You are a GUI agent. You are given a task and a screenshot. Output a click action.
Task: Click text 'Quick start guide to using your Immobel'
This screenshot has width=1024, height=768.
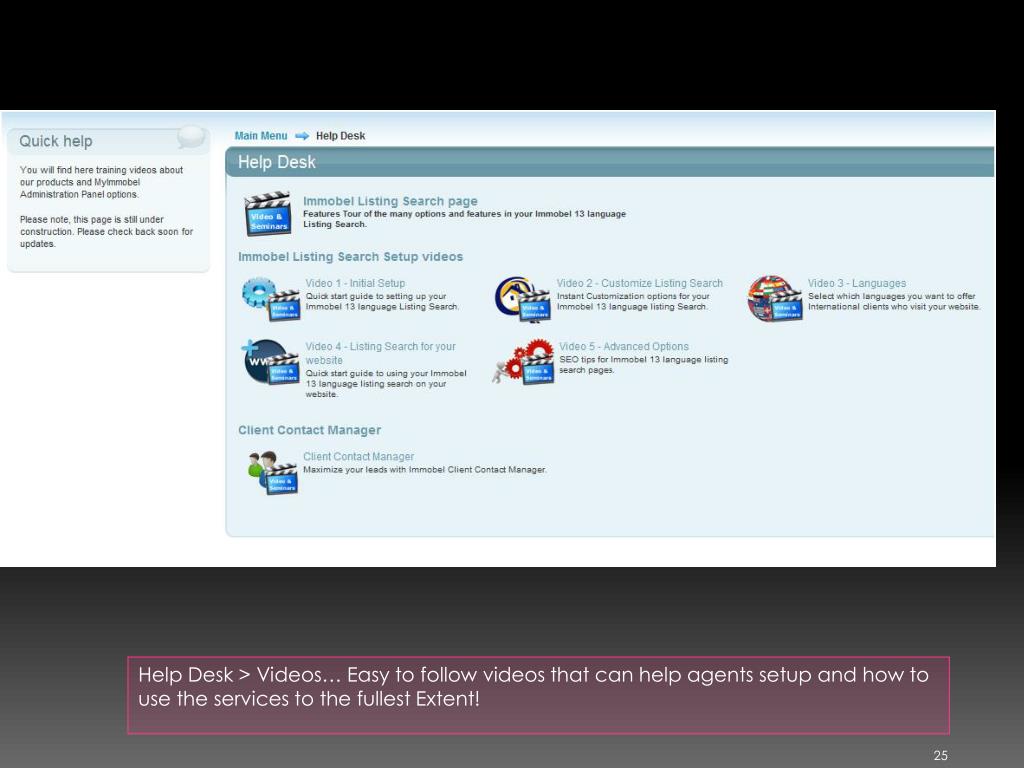386,374
